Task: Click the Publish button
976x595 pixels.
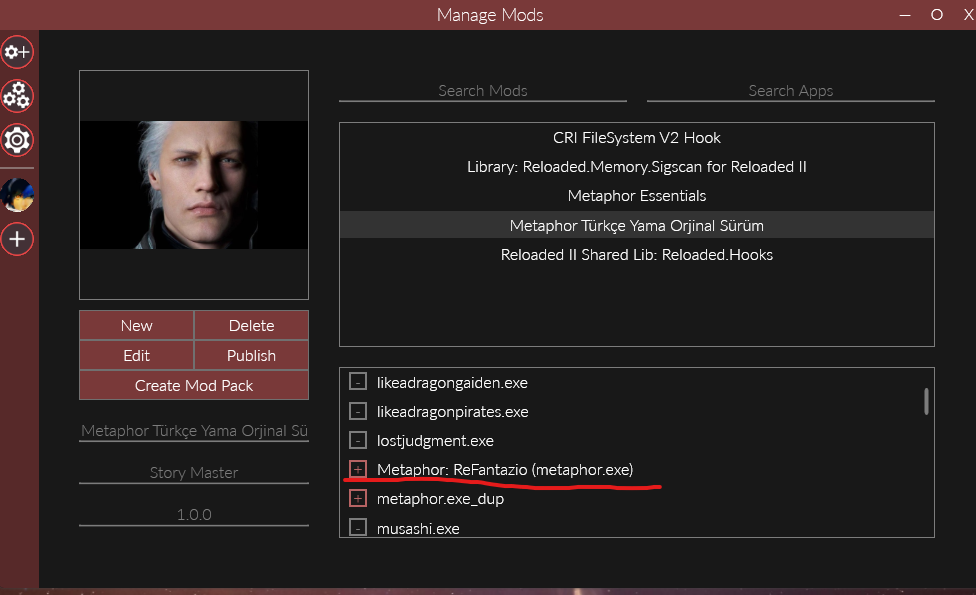Action: [x=251, y=355]
